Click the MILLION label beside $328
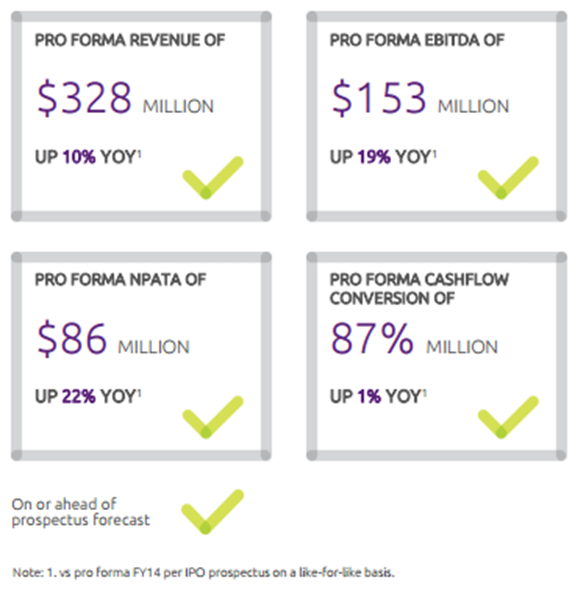 point(178,106)
